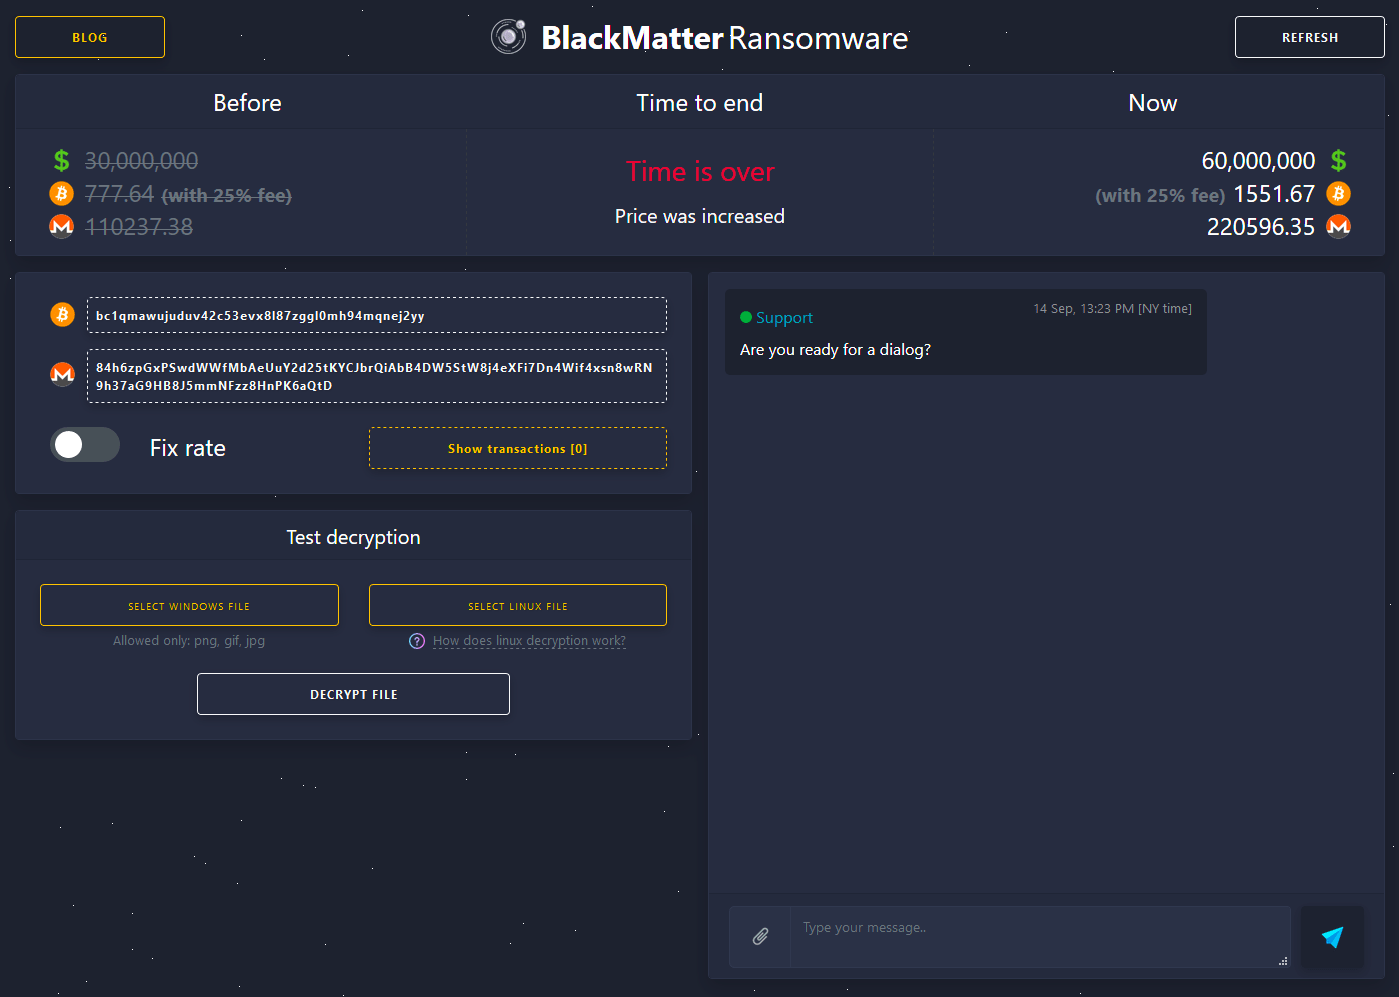Show transactions list
Viewport: 1399px width, 997px height.
pos(517,448)
